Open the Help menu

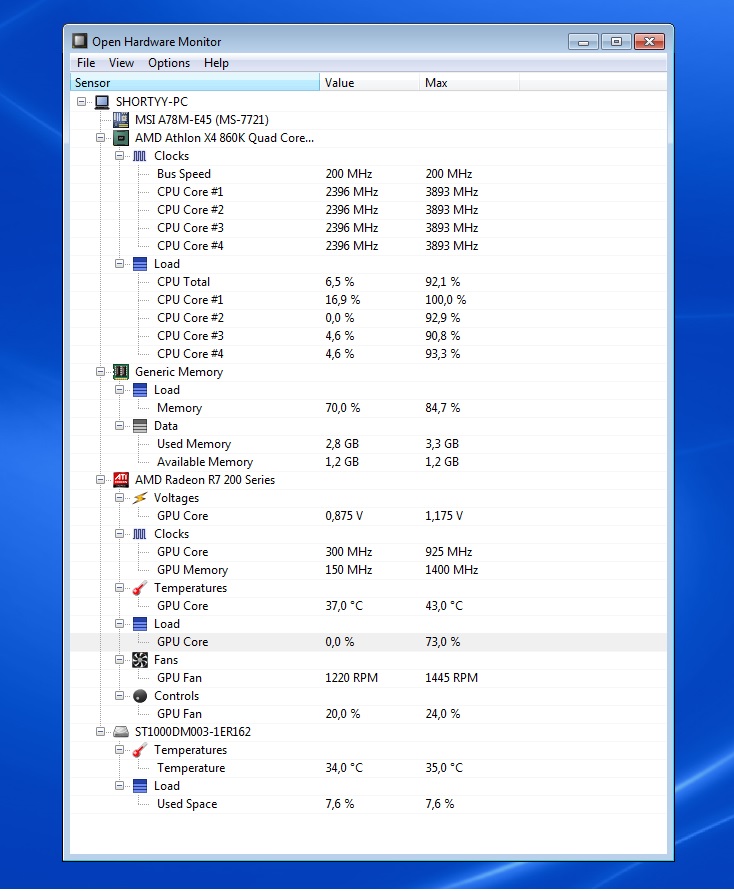(x=216, y=63)
